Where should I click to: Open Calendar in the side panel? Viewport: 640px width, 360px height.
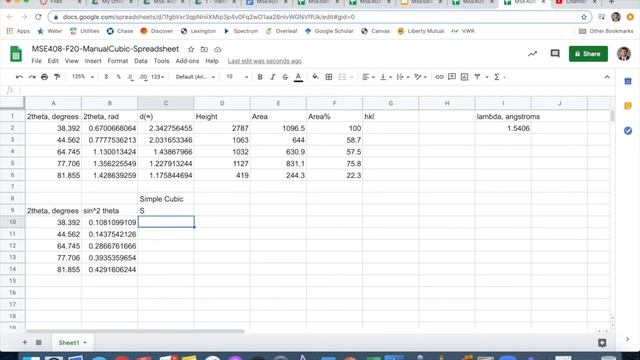coord(628,82)
